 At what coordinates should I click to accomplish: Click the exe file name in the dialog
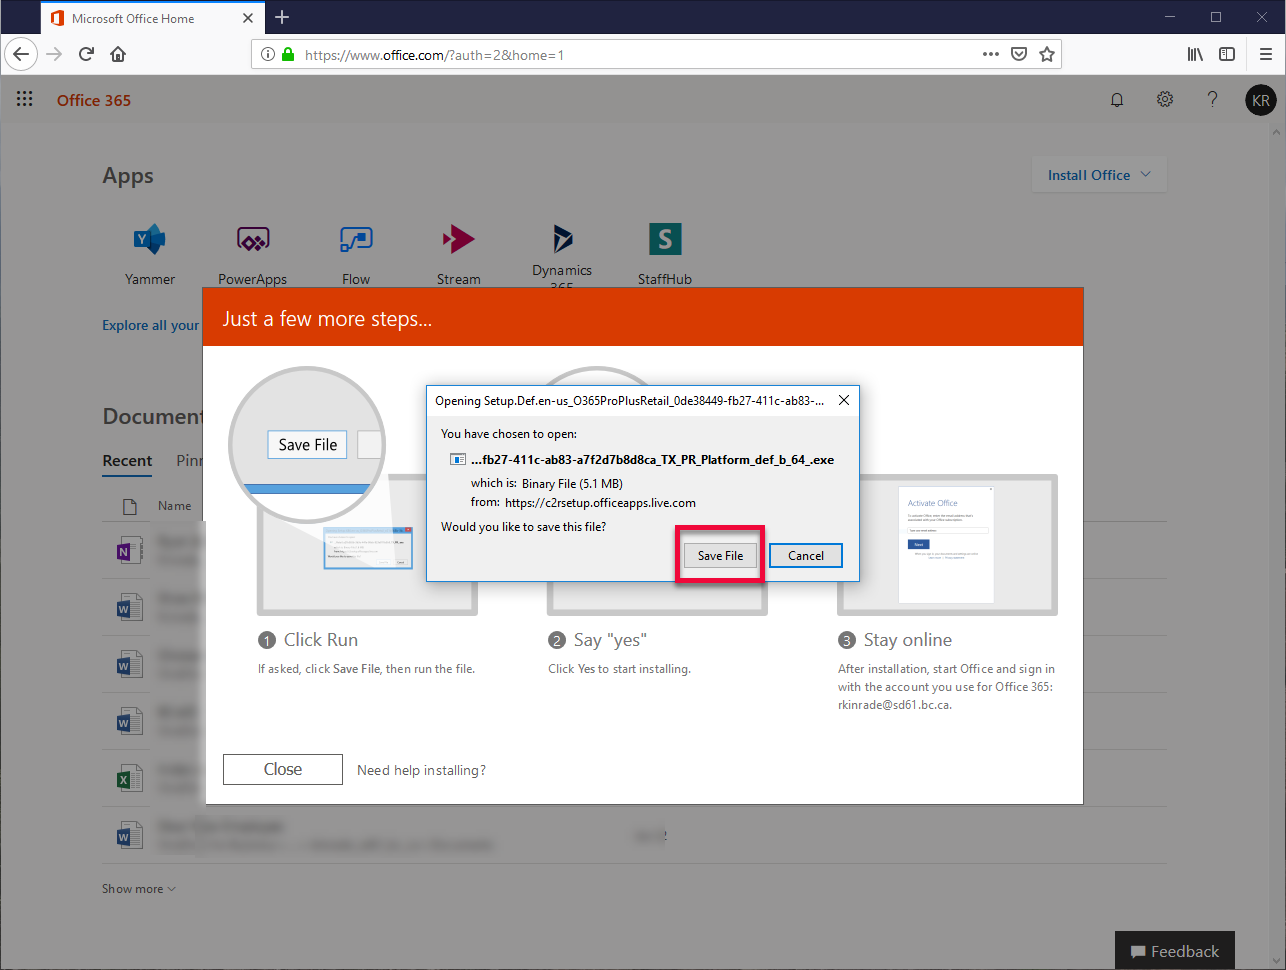[652, 460]
